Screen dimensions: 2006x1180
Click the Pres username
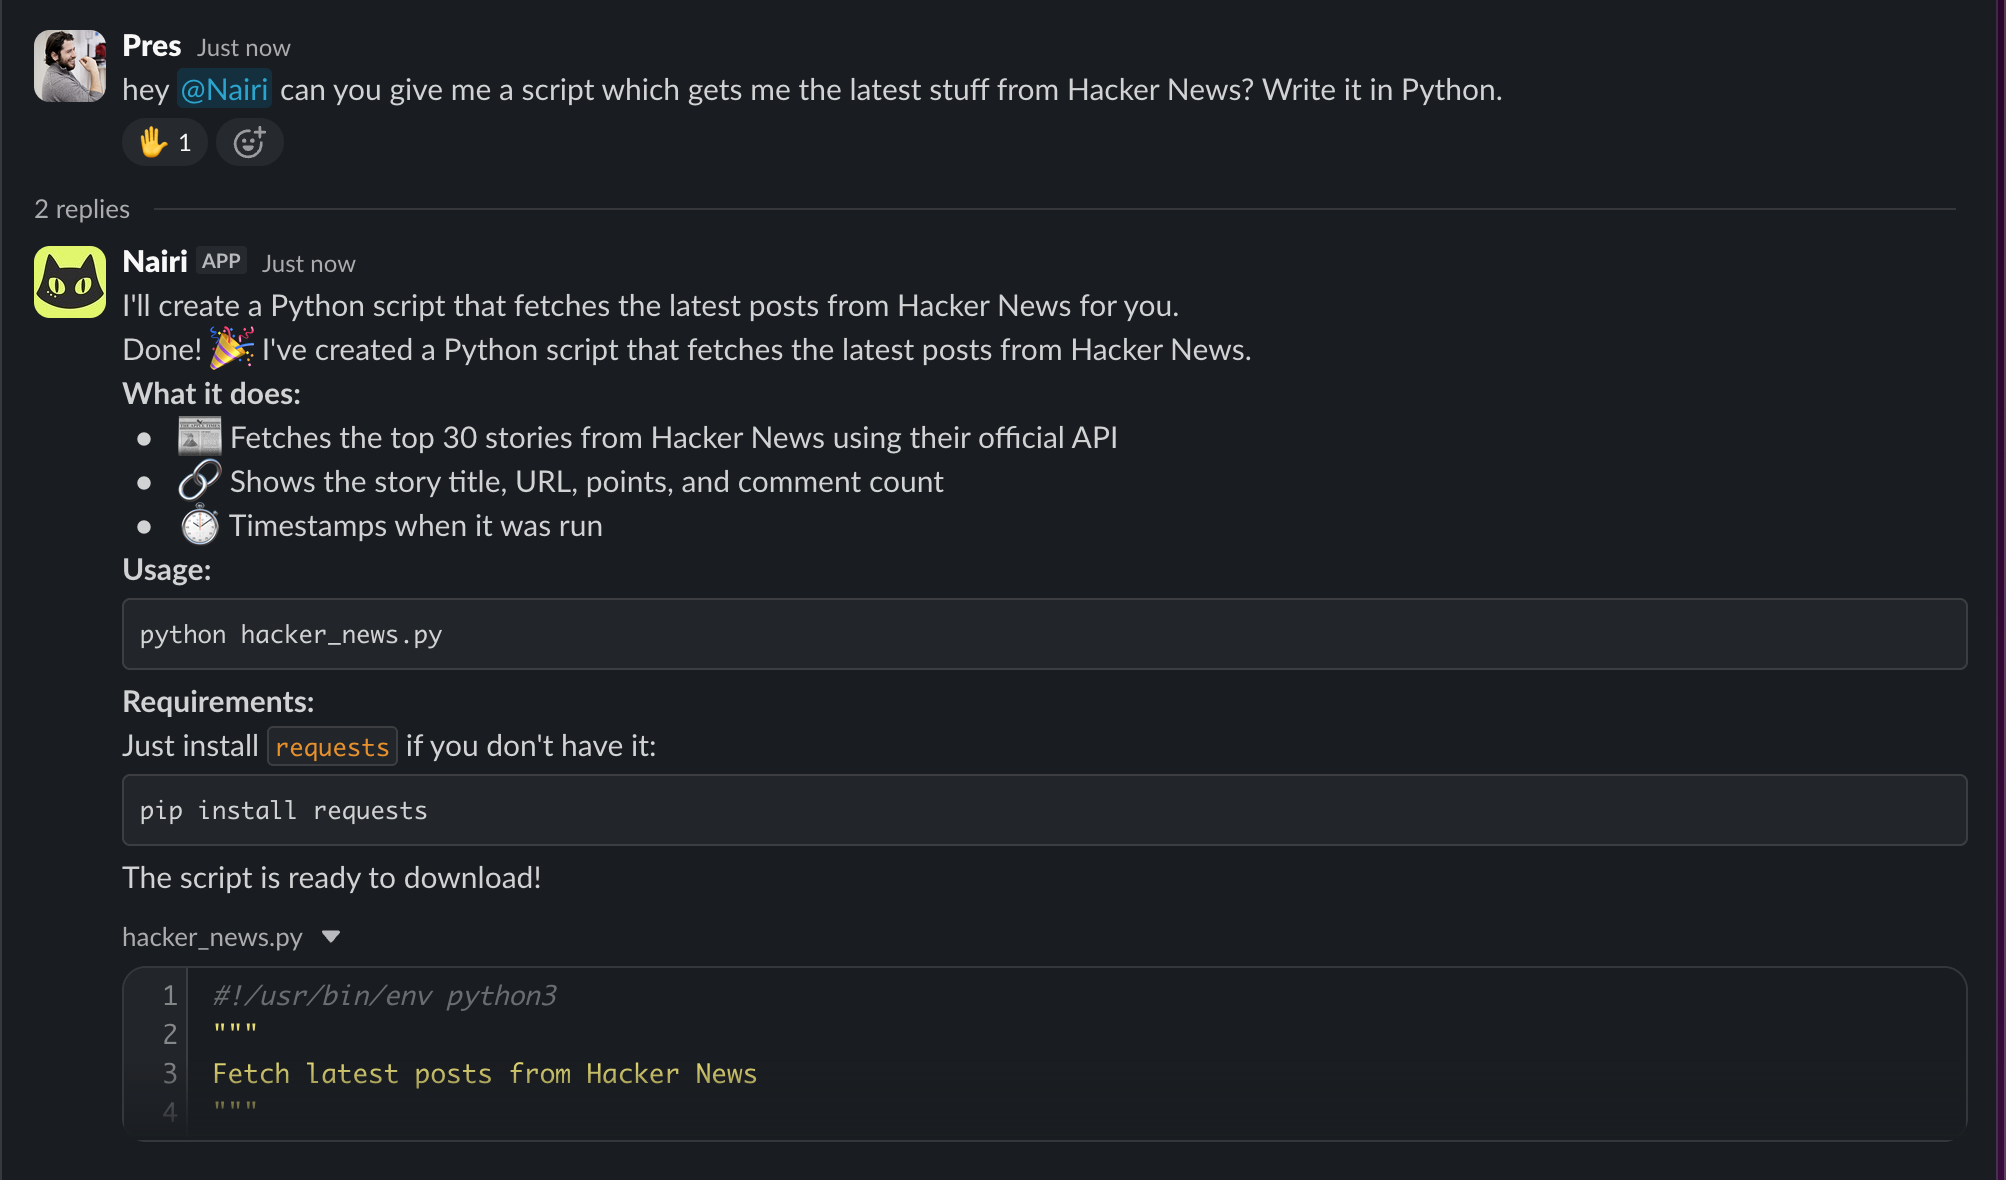click(x=152, y=46)
